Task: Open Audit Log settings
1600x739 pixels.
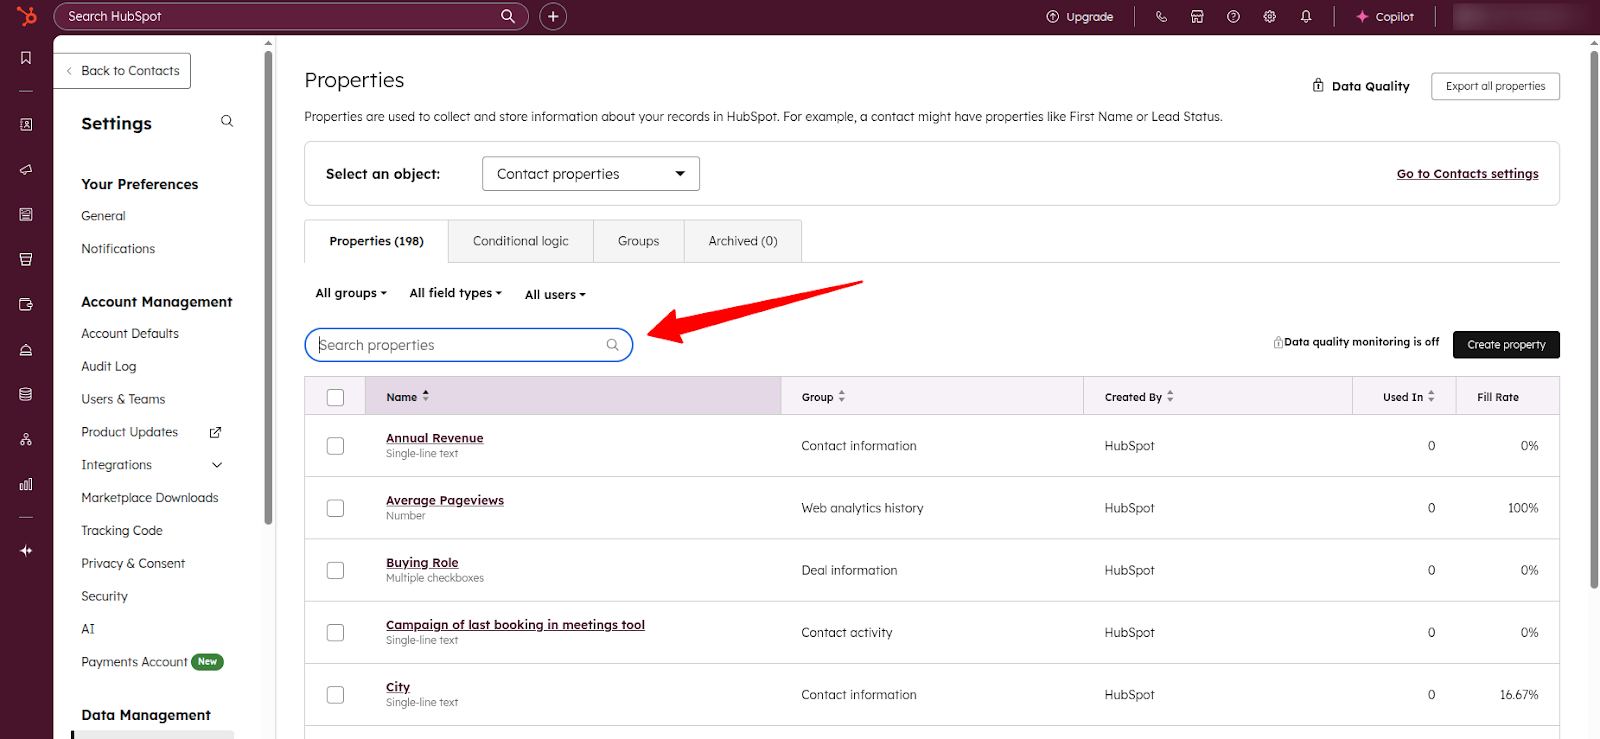Action: [109, 367]
